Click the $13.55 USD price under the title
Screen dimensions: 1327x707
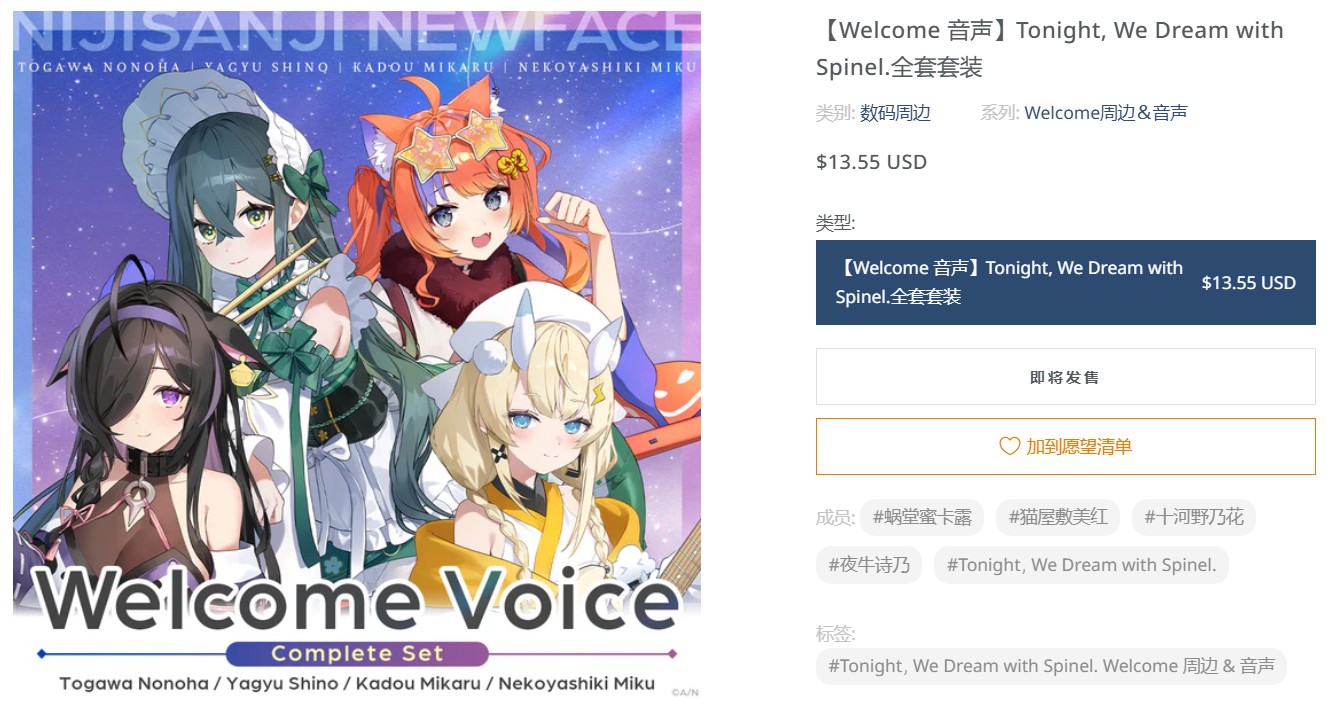tap(871, 162)
